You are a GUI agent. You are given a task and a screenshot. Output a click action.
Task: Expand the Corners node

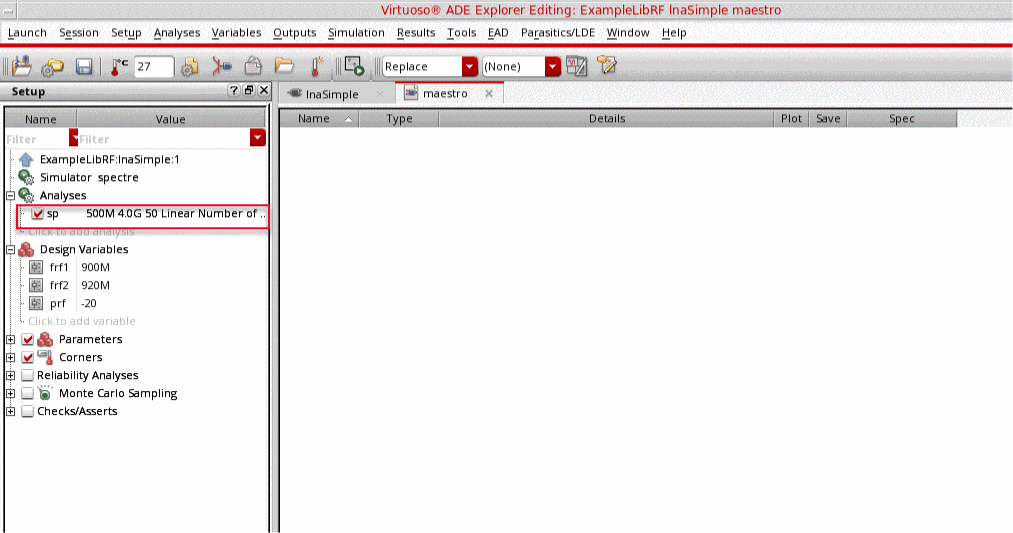click(x=10, y=357)
